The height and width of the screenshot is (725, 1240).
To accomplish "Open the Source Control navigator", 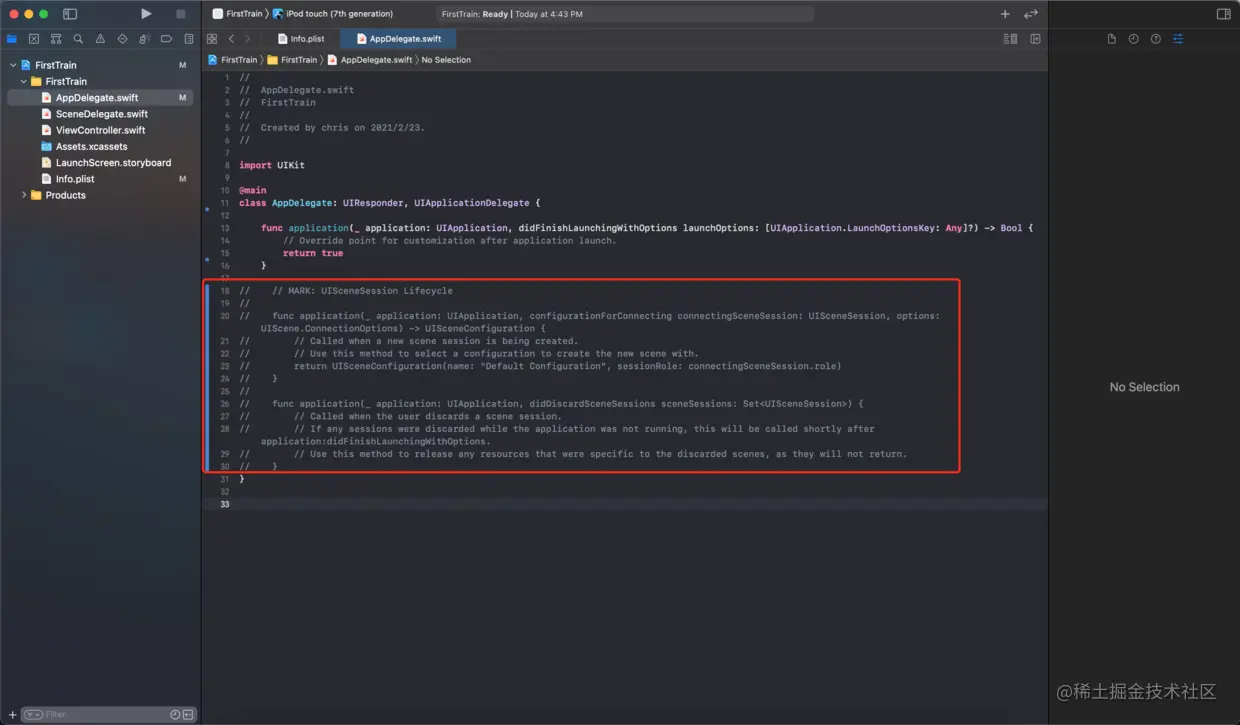I will point(34,39).
